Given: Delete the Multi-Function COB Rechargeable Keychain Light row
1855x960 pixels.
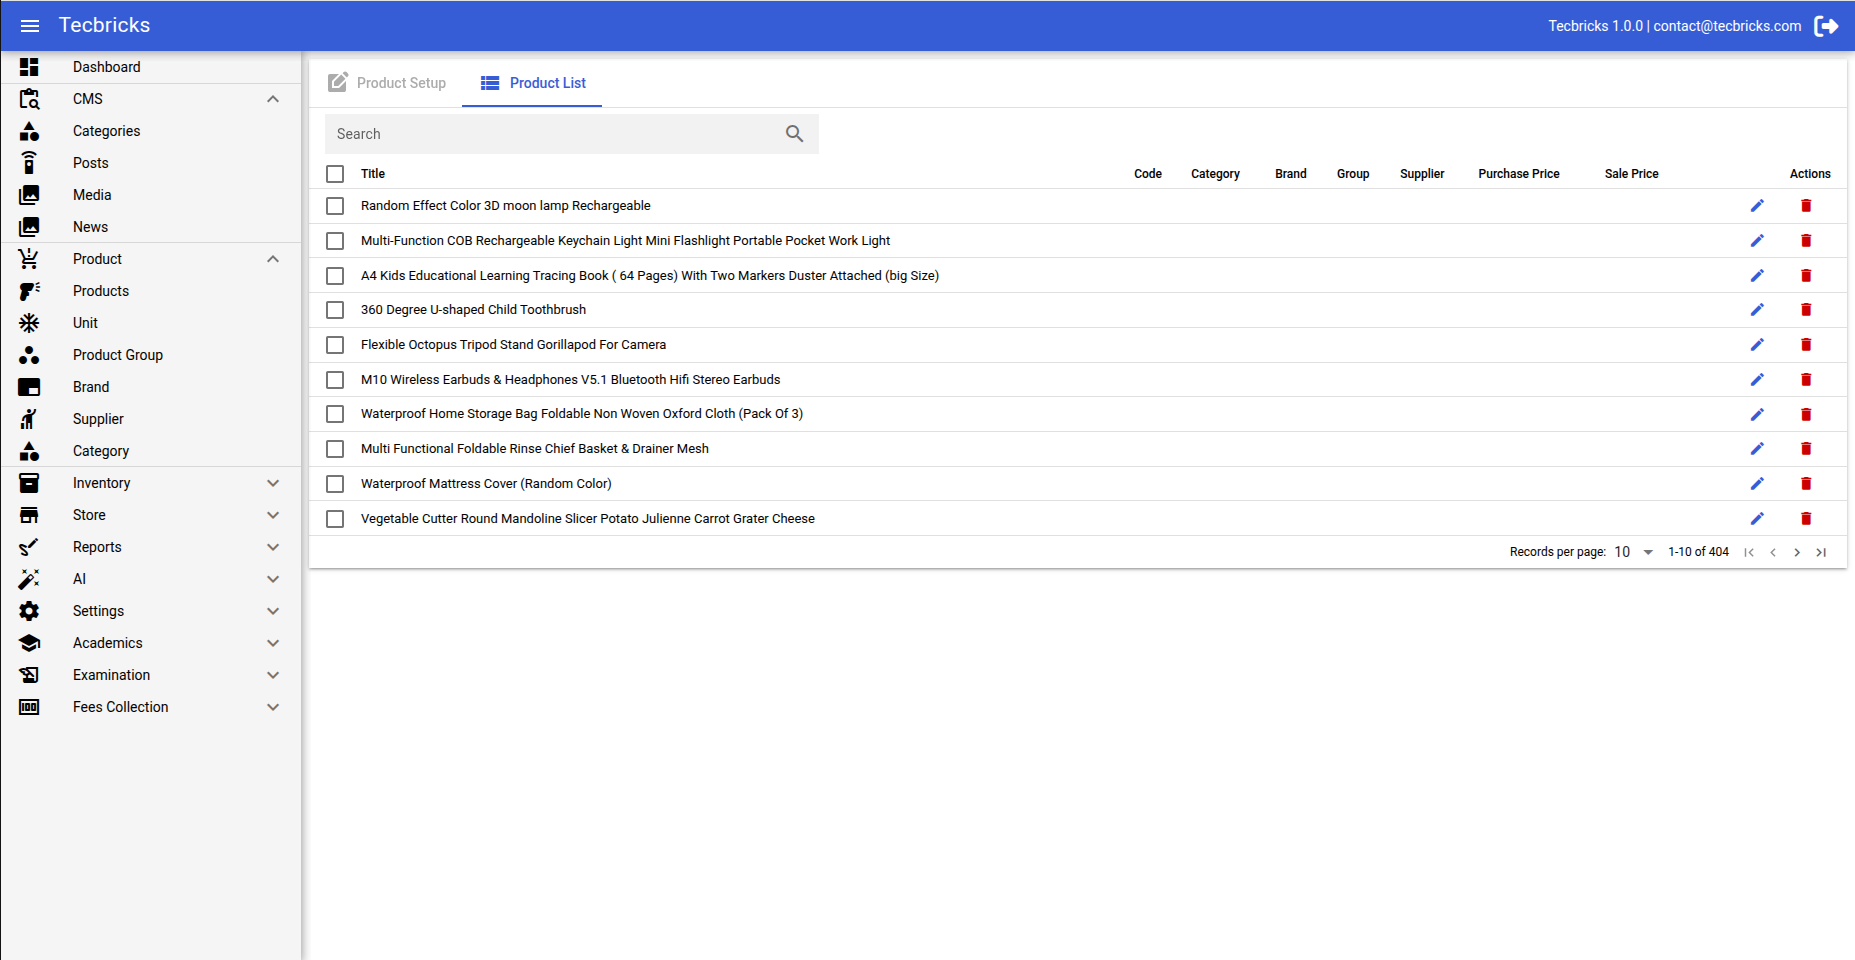Looking at the screenshot, I should coord(1806,241).
